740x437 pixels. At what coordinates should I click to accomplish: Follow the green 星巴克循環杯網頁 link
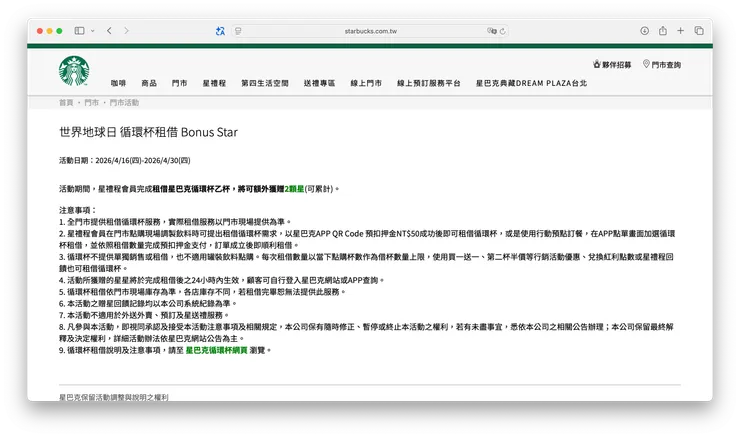point(217,350)
